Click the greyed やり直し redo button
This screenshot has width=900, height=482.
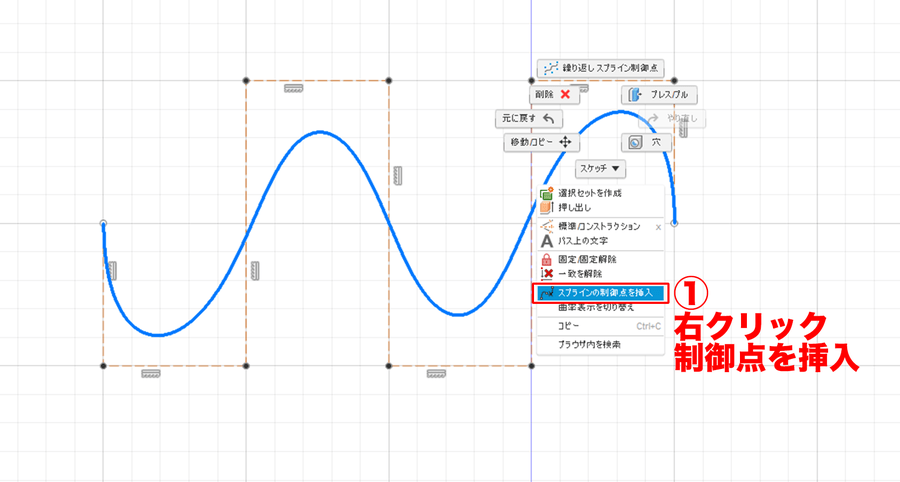tap(672, 119)
